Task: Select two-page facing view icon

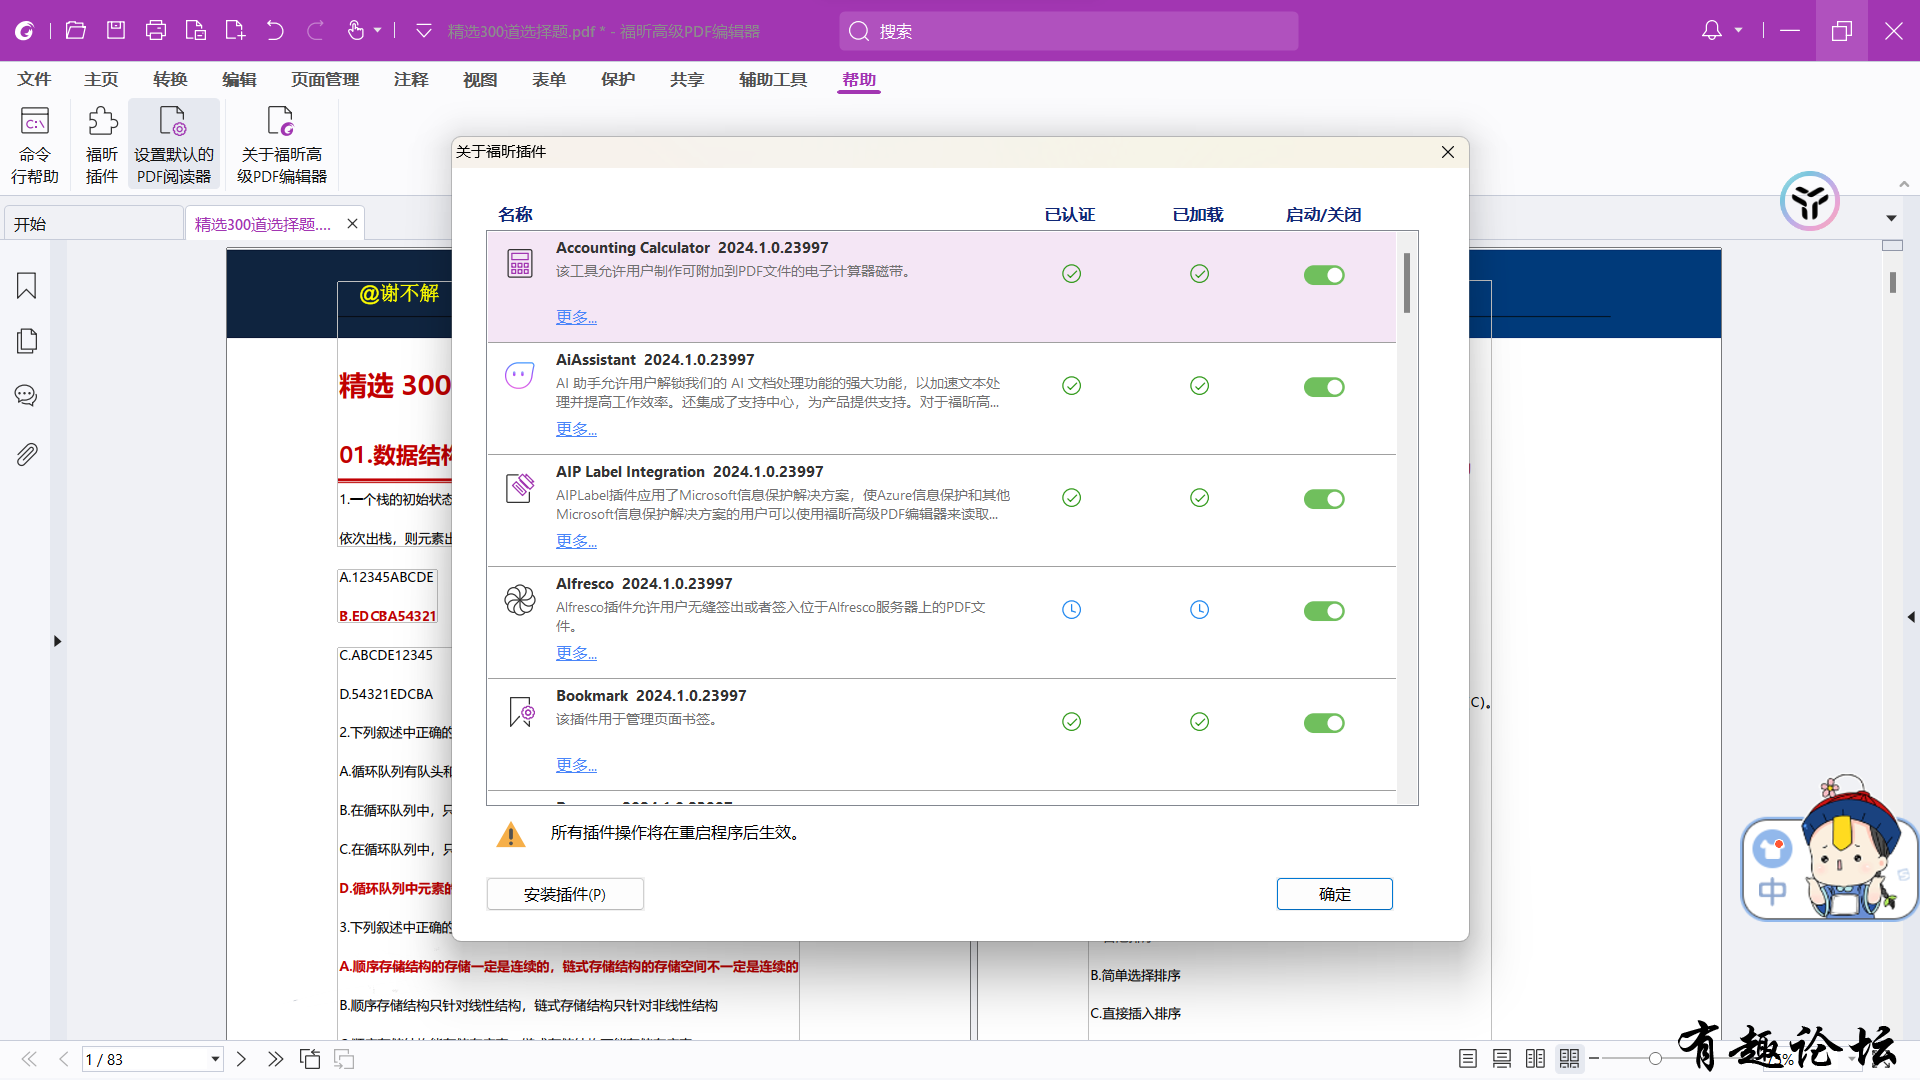Action: tap(1536, 1059)
